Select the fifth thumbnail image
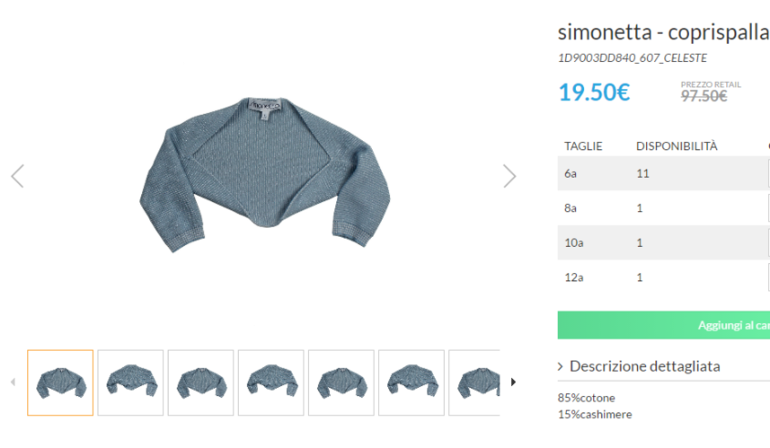The width and height of the screenshot is (770, 448). click(341, 382)
